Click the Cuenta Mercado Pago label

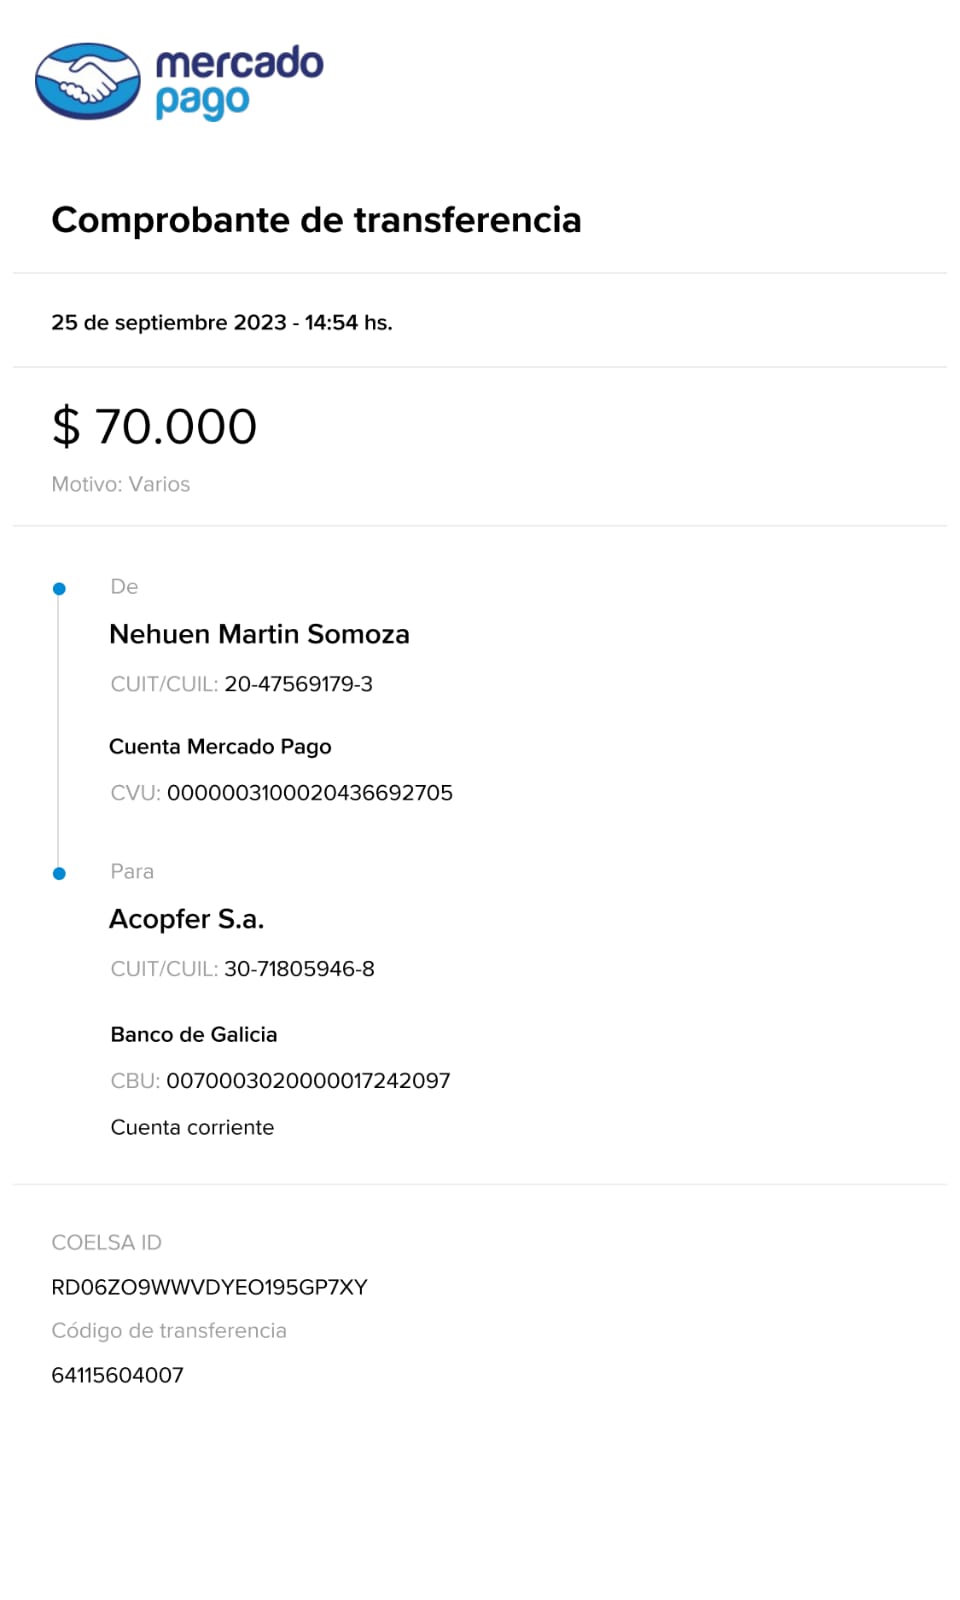click(220, 747)
